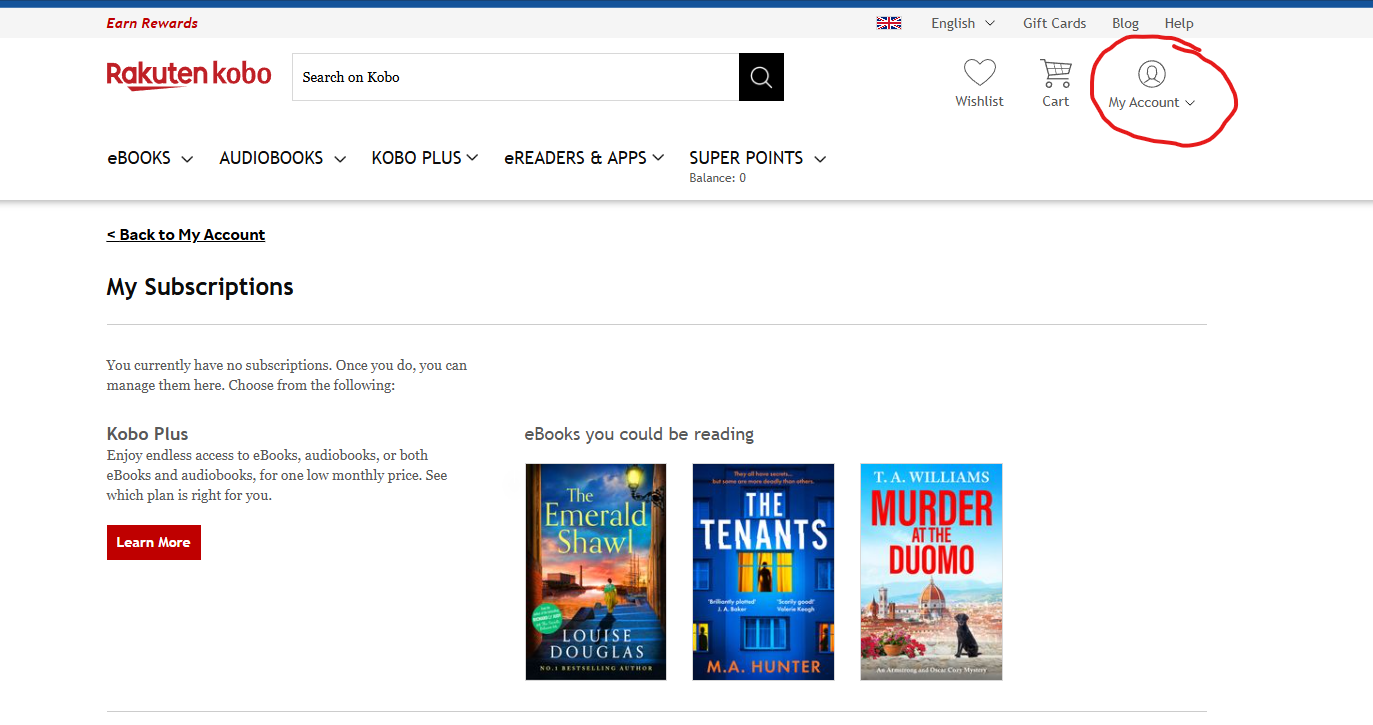The width and height of the screenshot is (1373, 725).
Task: Click the My Account profile icon
Action: pos(1151,73)
